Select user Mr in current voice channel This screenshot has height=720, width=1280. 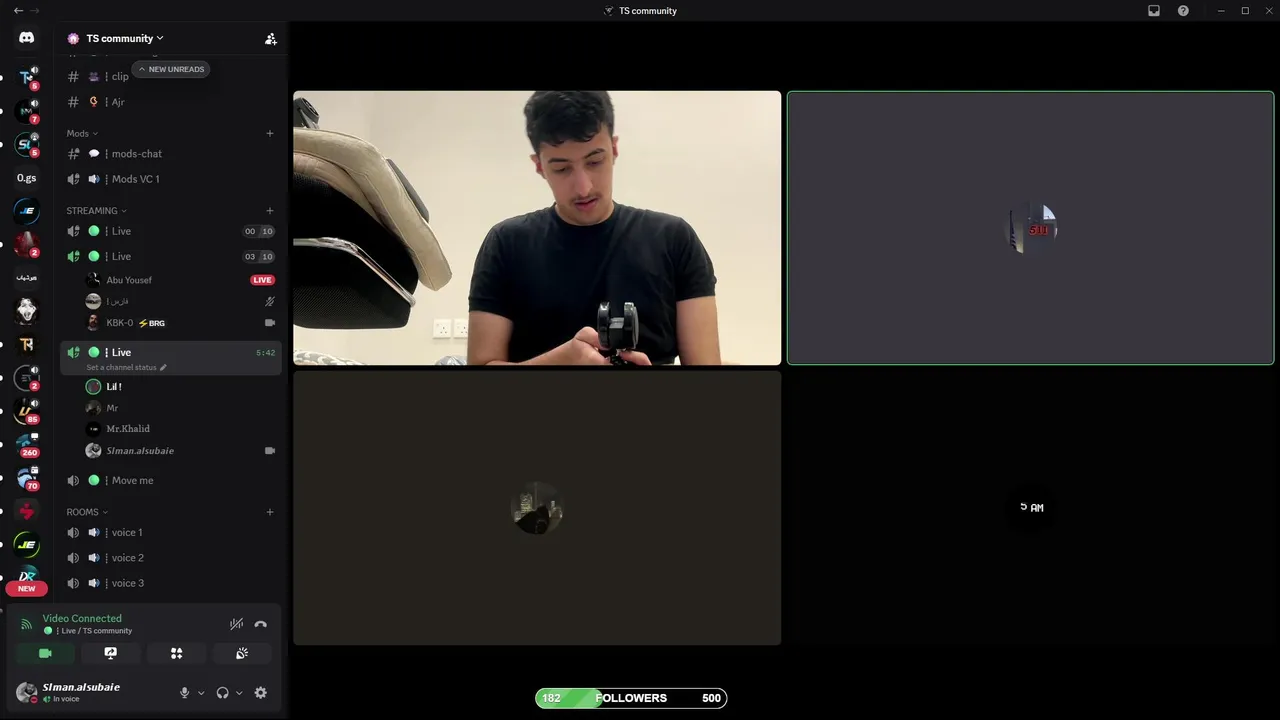pos(112,408)
